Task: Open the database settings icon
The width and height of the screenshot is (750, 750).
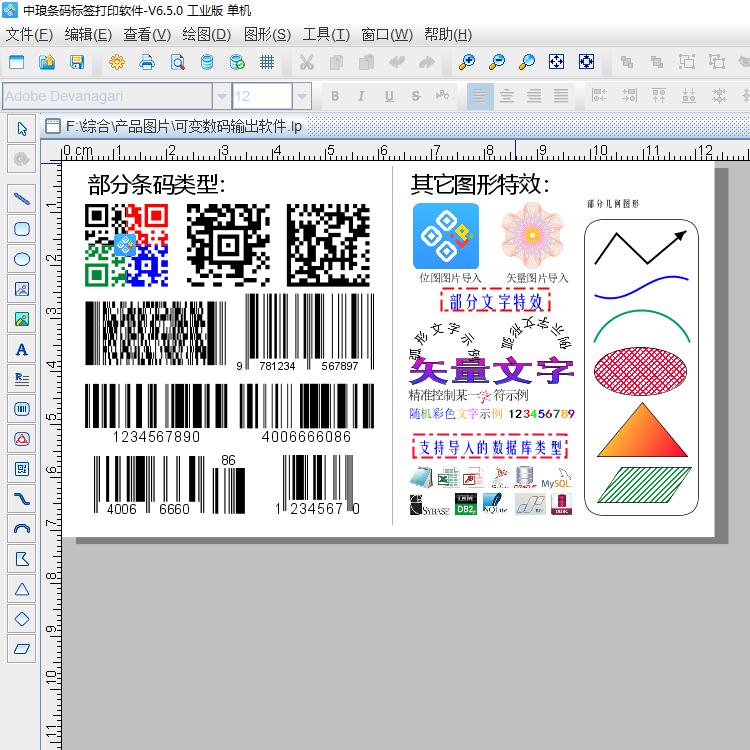Action: [207, 62]
